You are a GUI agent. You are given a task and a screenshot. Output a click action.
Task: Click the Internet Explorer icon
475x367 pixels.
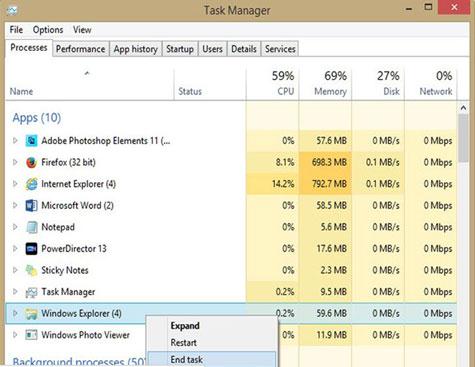(31, 184)
